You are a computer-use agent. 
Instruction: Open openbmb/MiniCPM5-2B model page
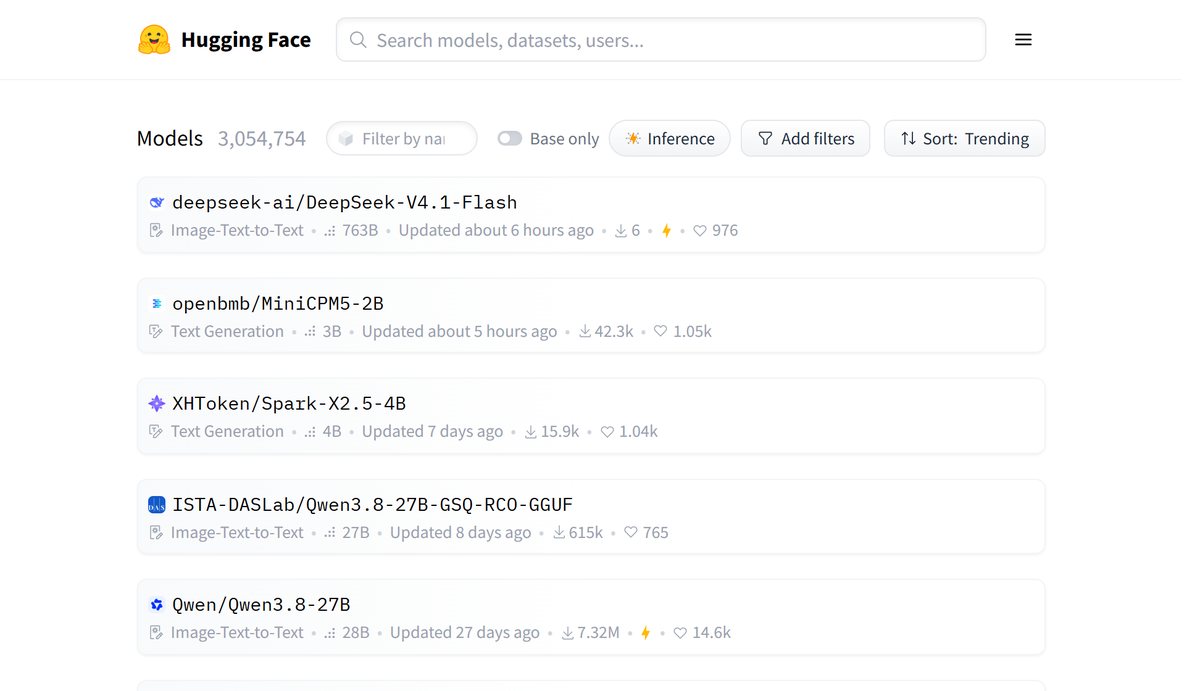tap(278, 304)
